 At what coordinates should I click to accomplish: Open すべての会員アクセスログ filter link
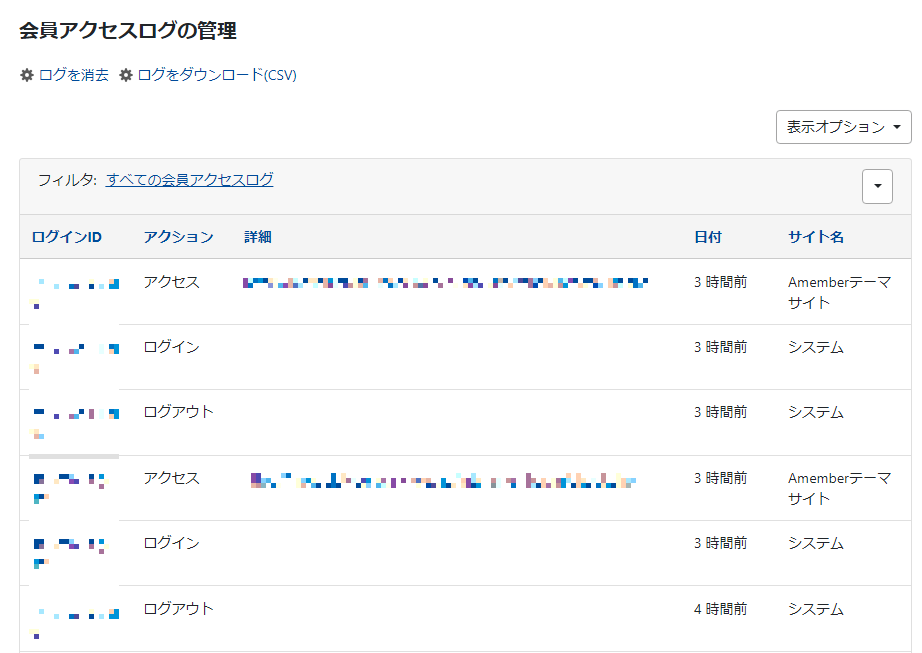pos(189,180)
